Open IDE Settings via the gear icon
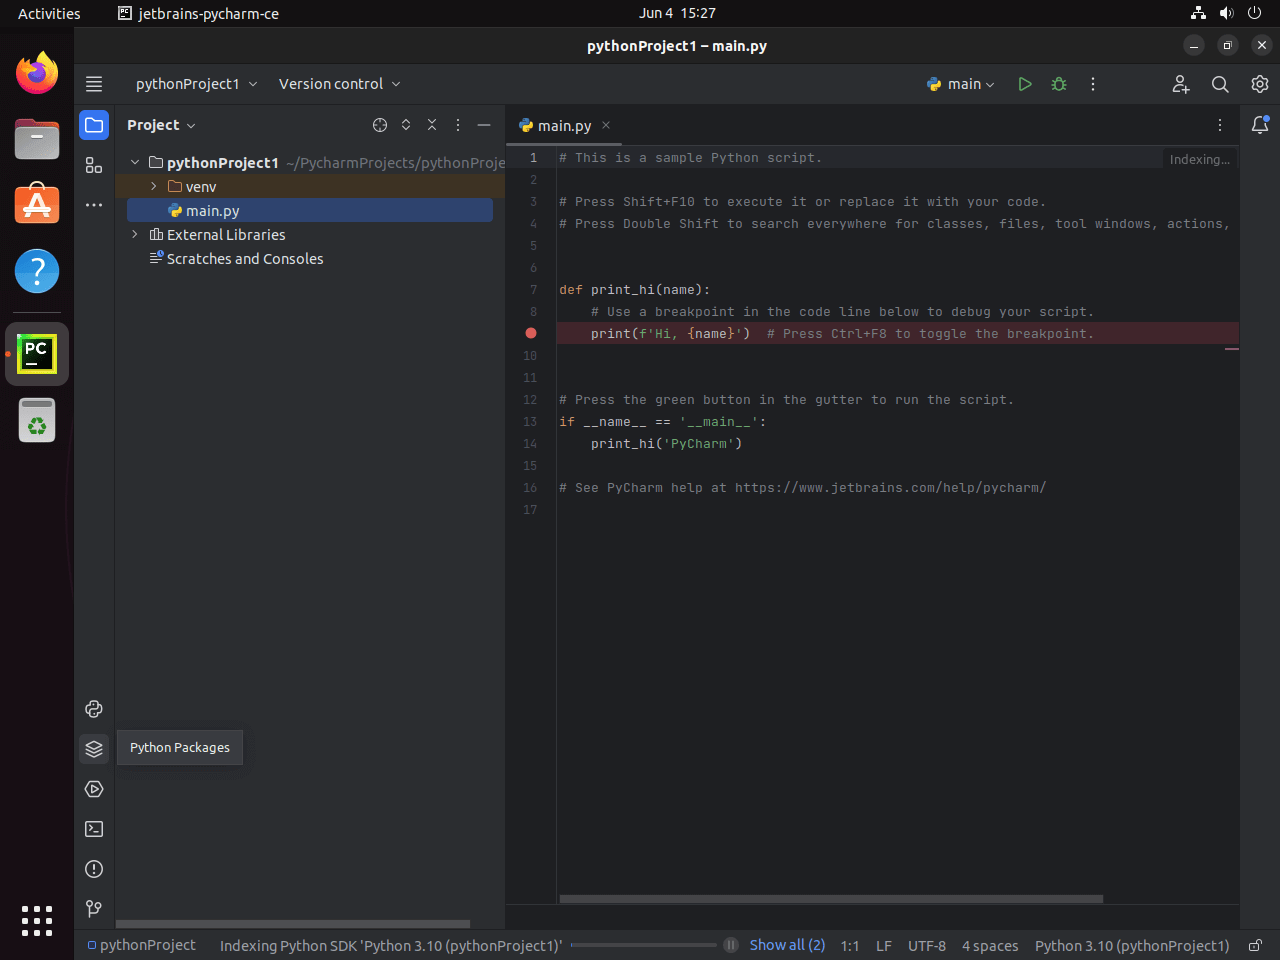The image size is (1280, 960). click(x=1259, y=84)
